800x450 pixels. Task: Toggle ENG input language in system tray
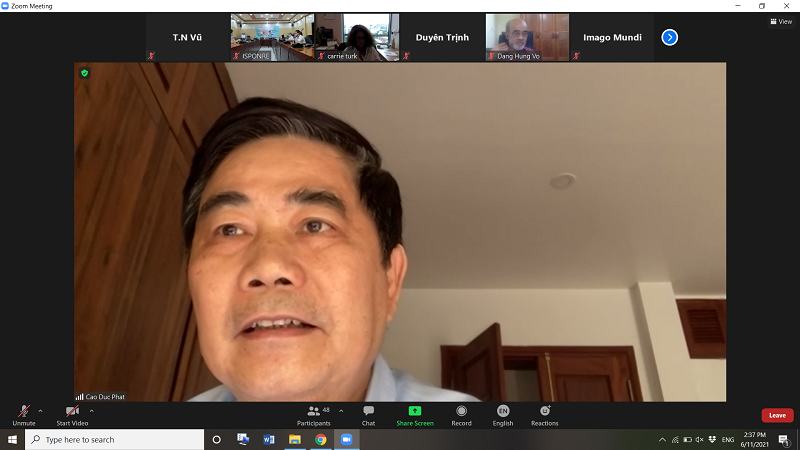click(728, 440)
